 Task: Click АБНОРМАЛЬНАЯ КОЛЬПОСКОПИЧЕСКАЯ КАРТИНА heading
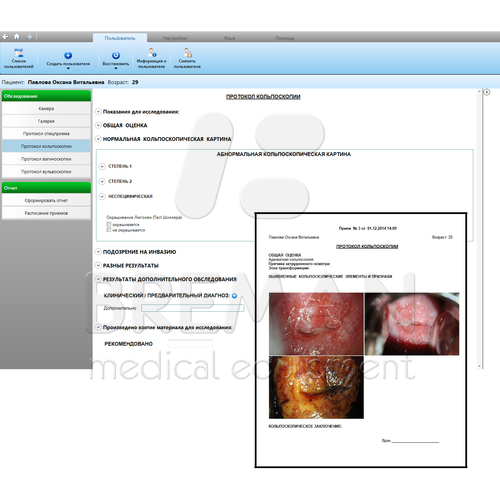(284, 154)
